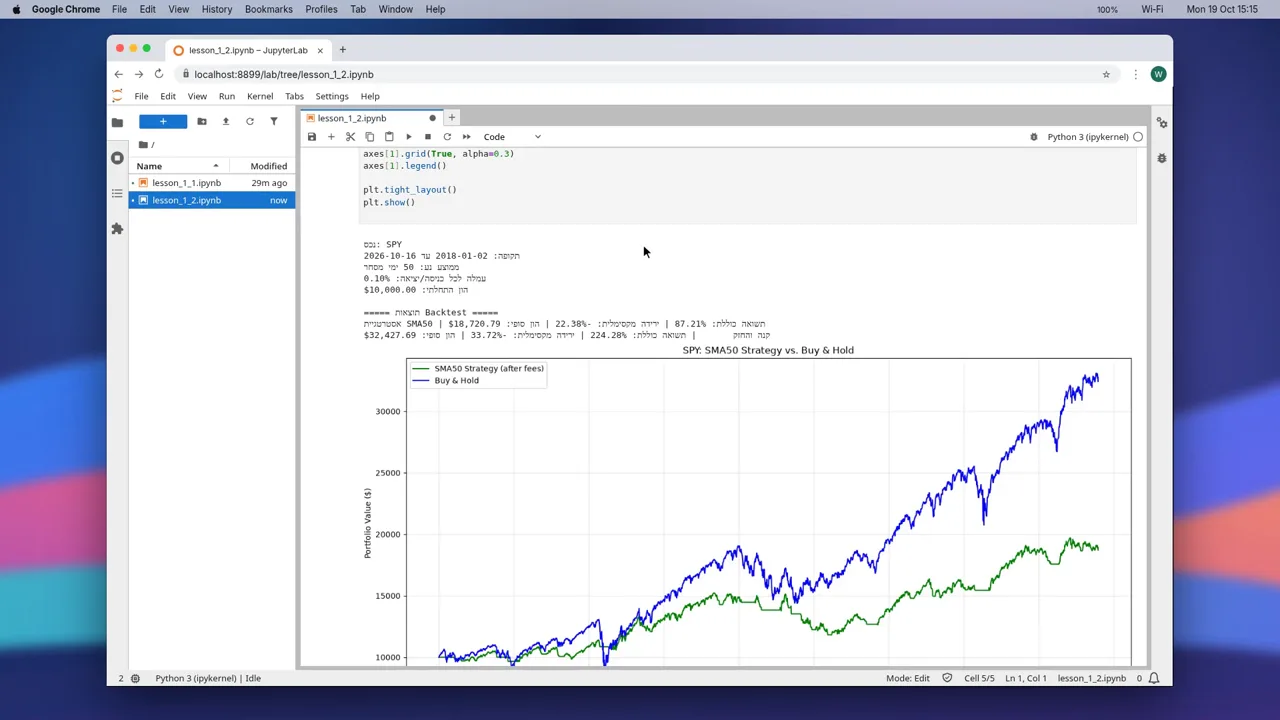
Task: Interrupt the kernel with the stop icon
Action: click(427, 137)
